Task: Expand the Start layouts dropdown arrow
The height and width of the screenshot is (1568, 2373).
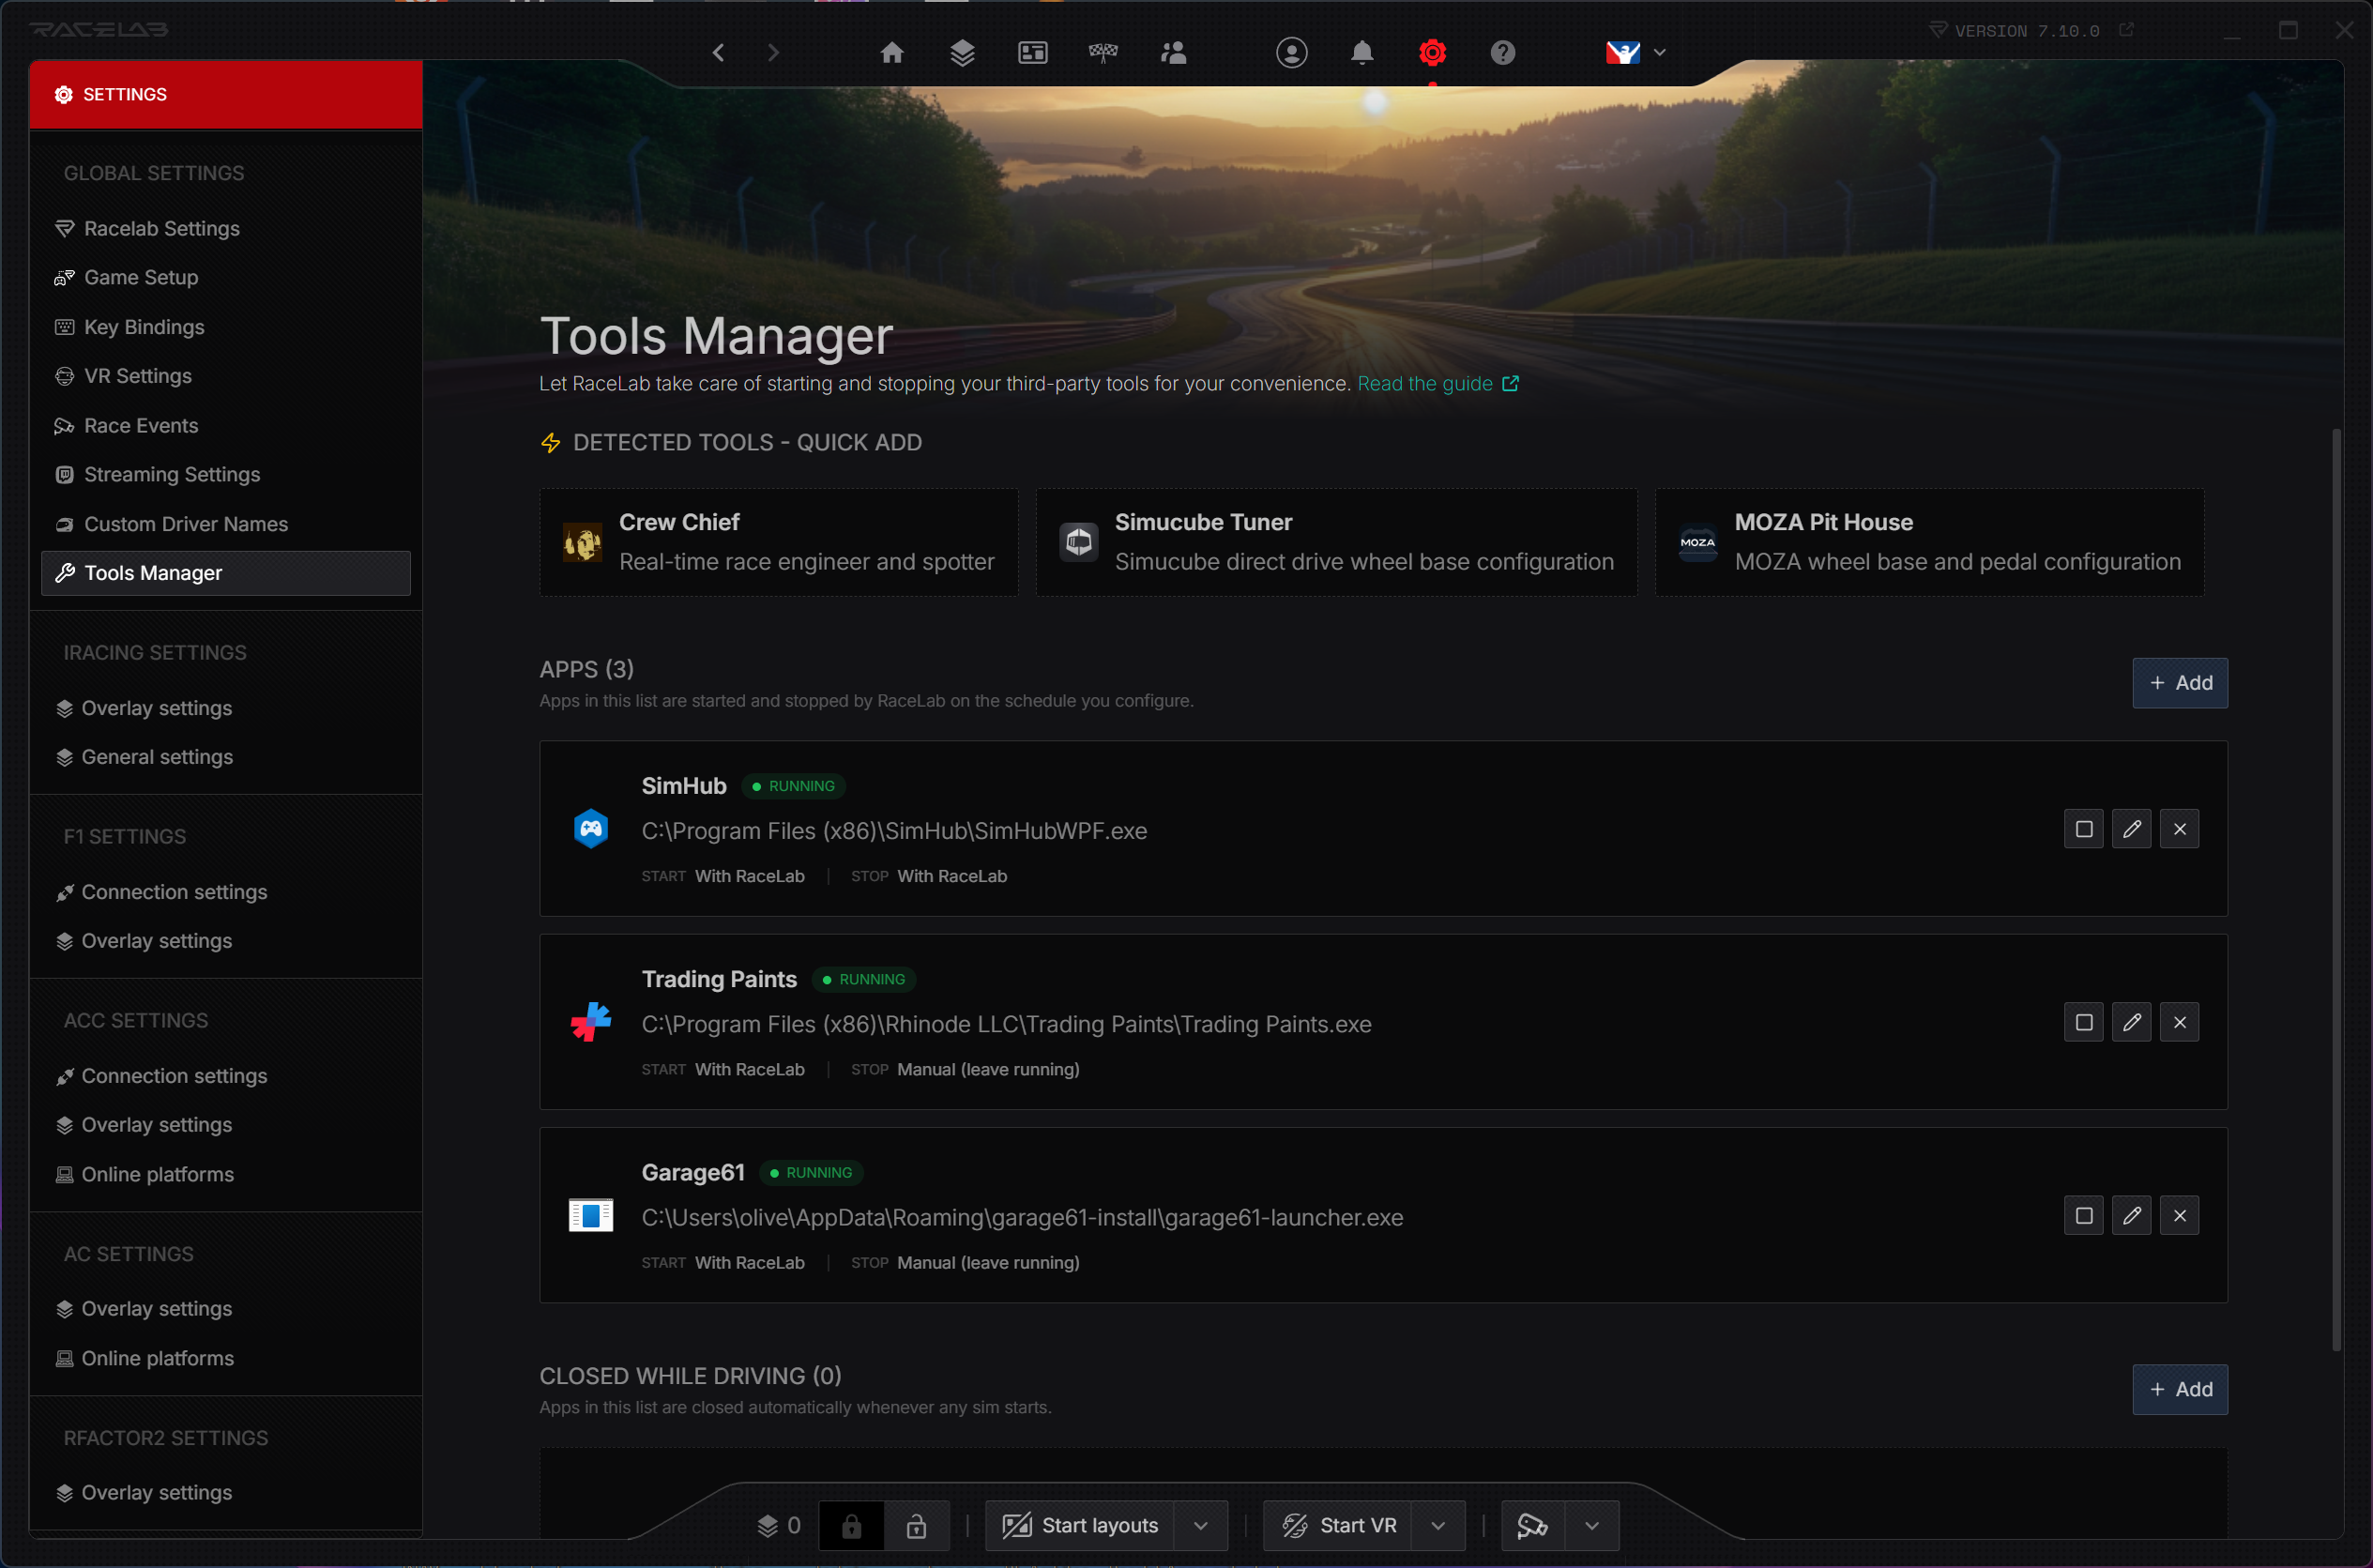Action: [1201, 1526]
